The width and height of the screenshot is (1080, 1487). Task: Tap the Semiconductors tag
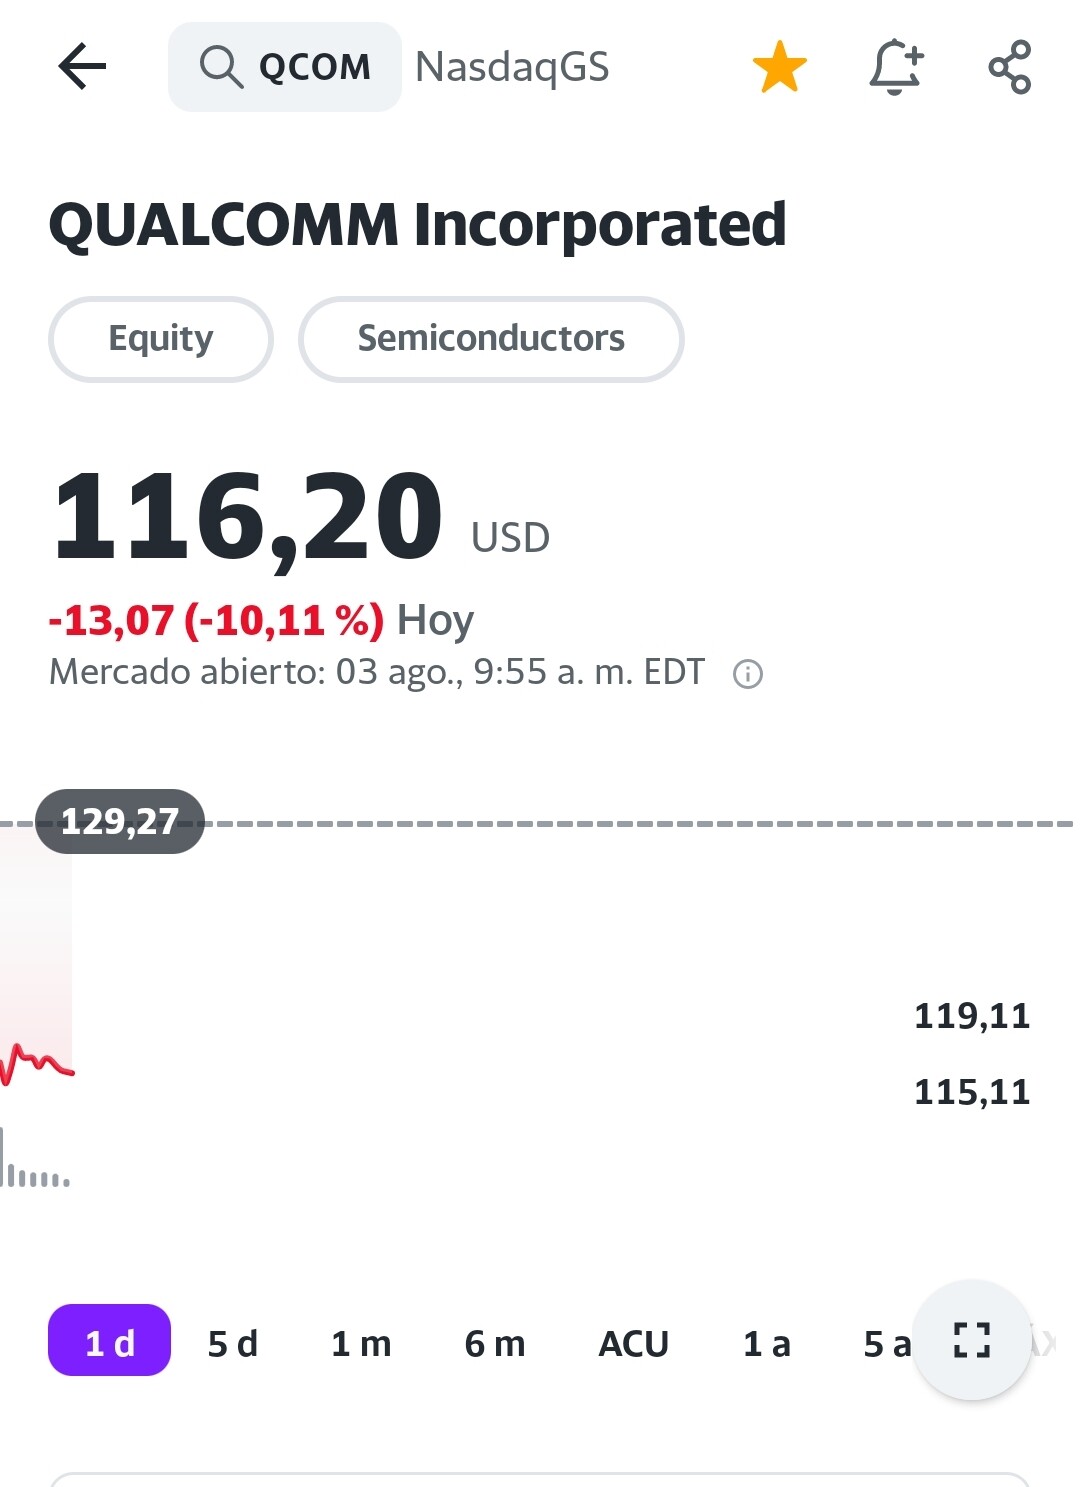pos(491,339)
